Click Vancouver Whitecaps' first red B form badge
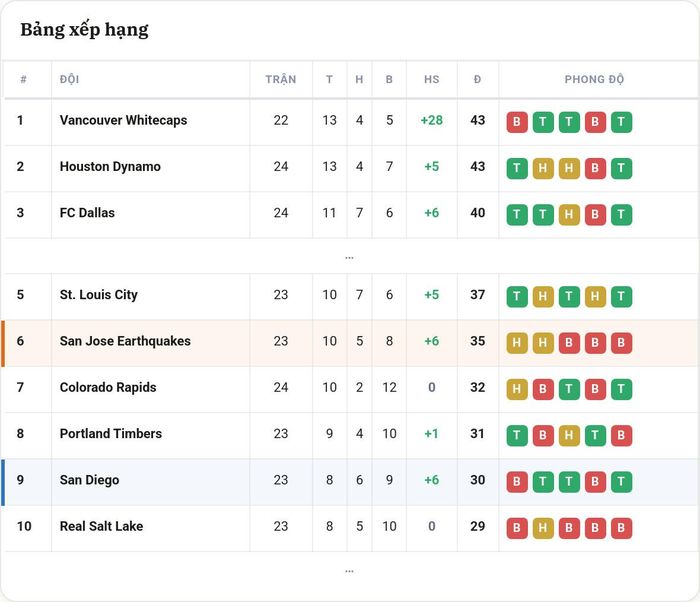This screenshot has height=602, width=700. point(517,122)
